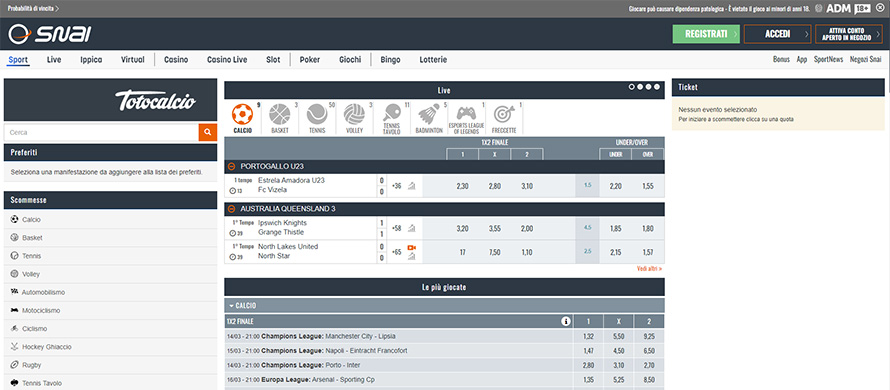Select the Volley live sport icon
Screen dimensions: 890x390
tap(354, 118)
